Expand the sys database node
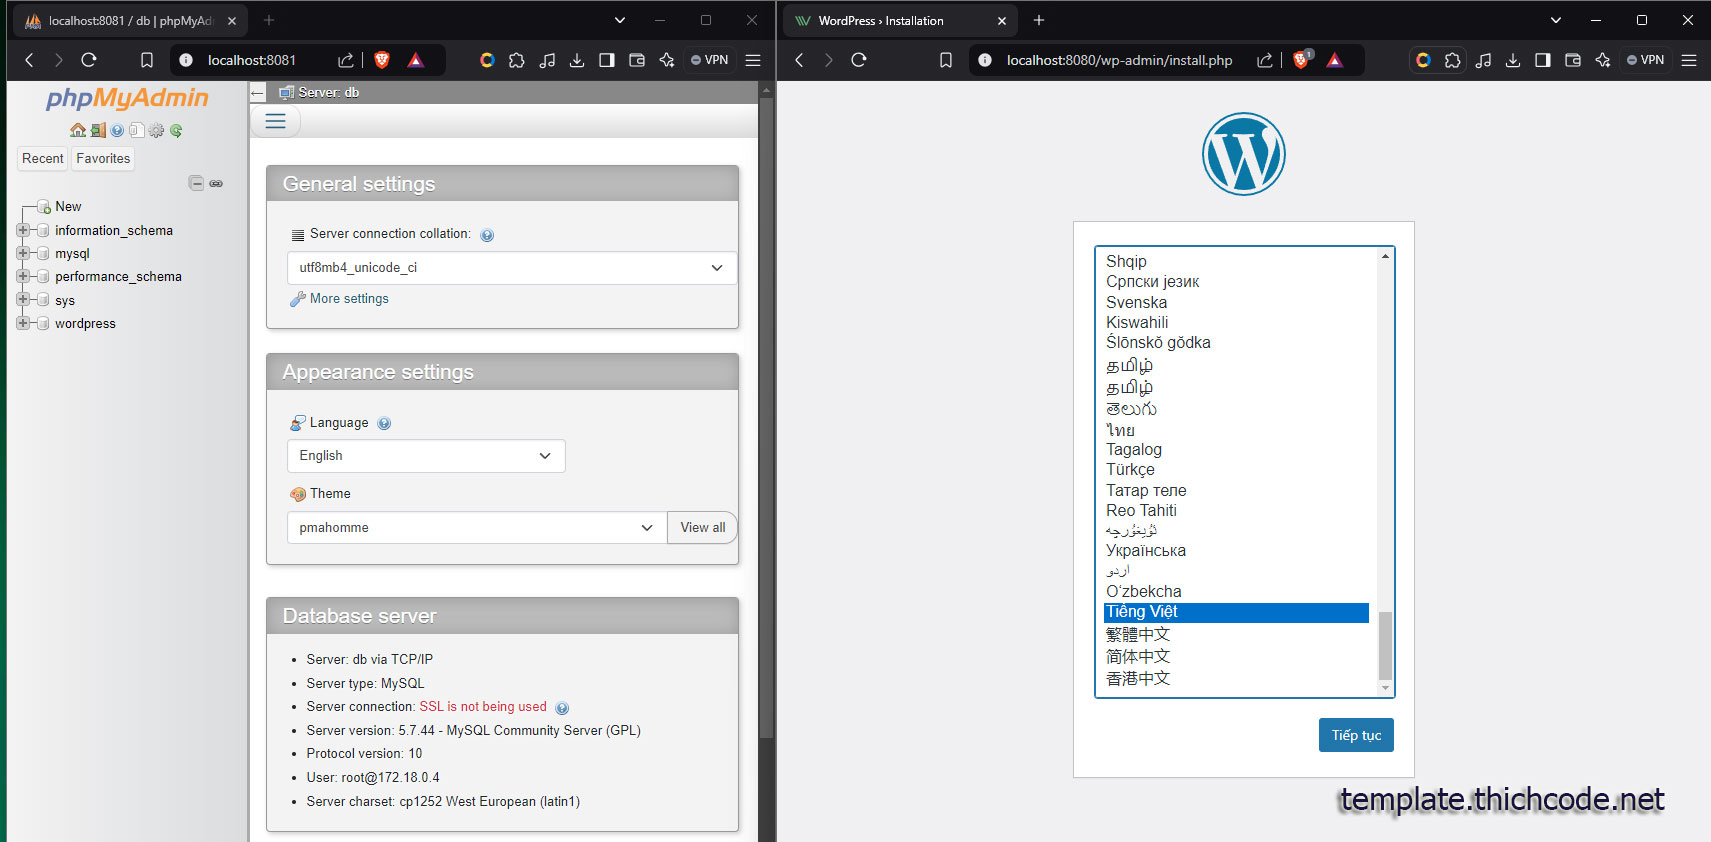This screenshot has height=842, width=1711. click(x=23, y=299)
